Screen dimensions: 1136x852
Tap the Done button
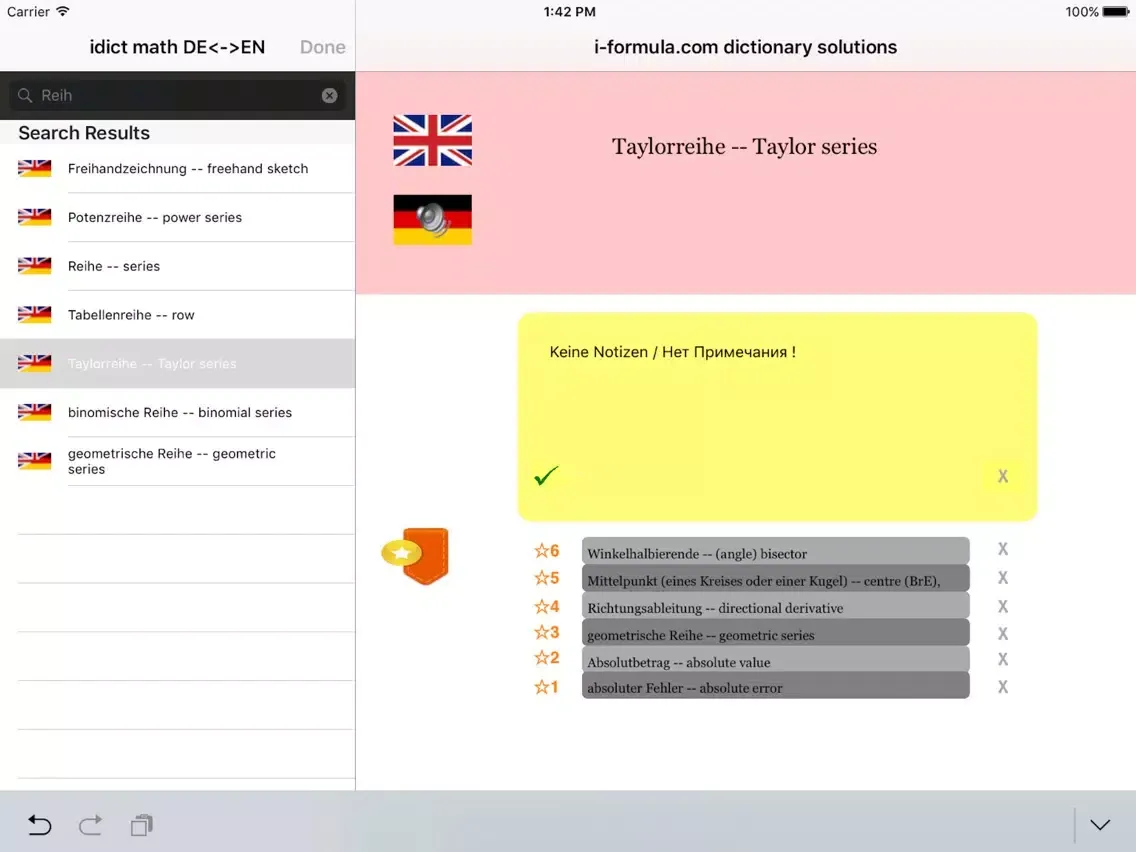click(x=322, y=47)
